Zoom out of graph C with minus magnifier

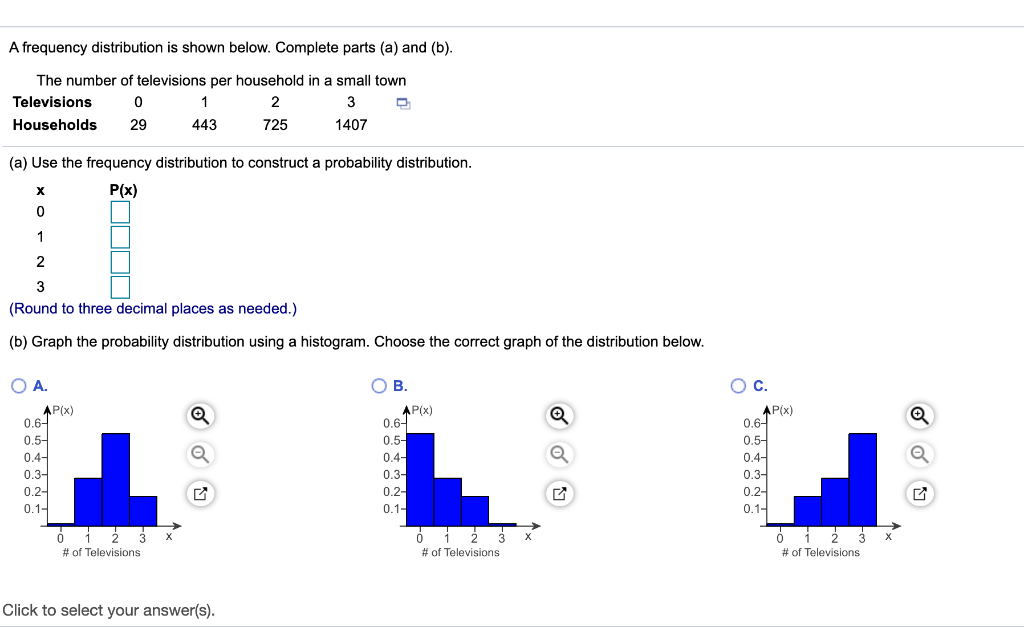919,454
